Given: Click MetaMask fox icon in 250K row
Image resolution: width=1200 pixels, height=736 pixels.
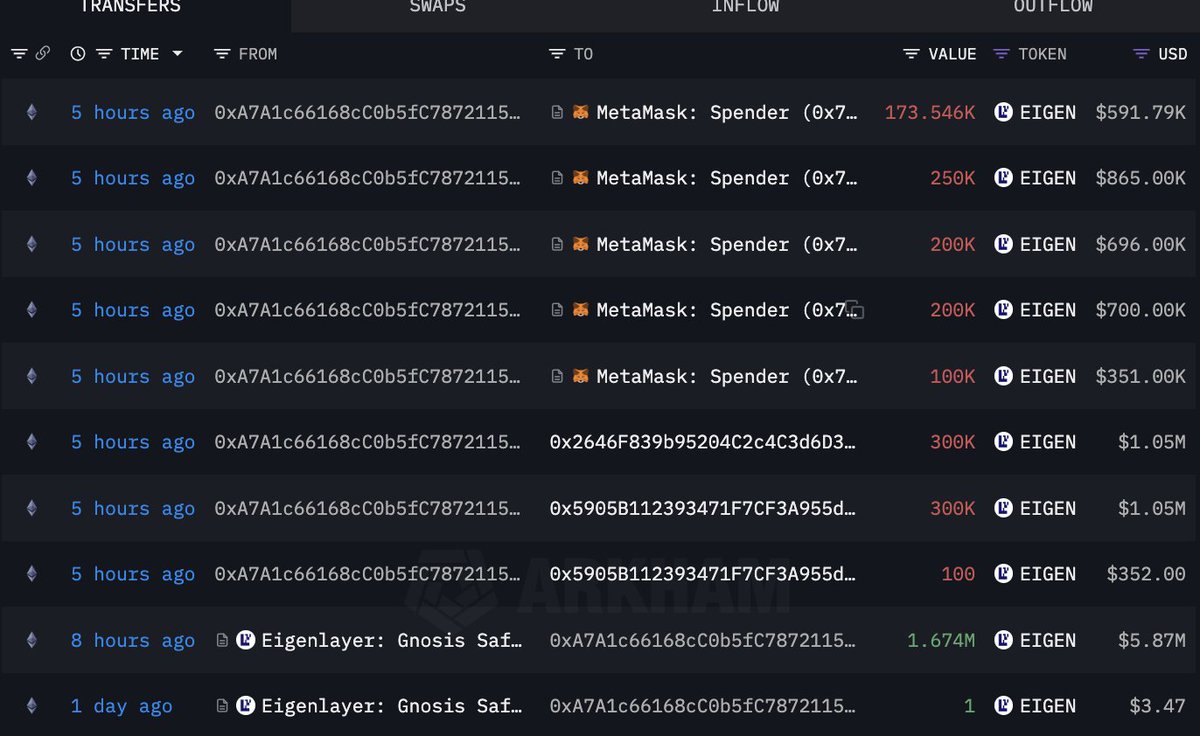Looking at the screenshot, I should [581, 178].
